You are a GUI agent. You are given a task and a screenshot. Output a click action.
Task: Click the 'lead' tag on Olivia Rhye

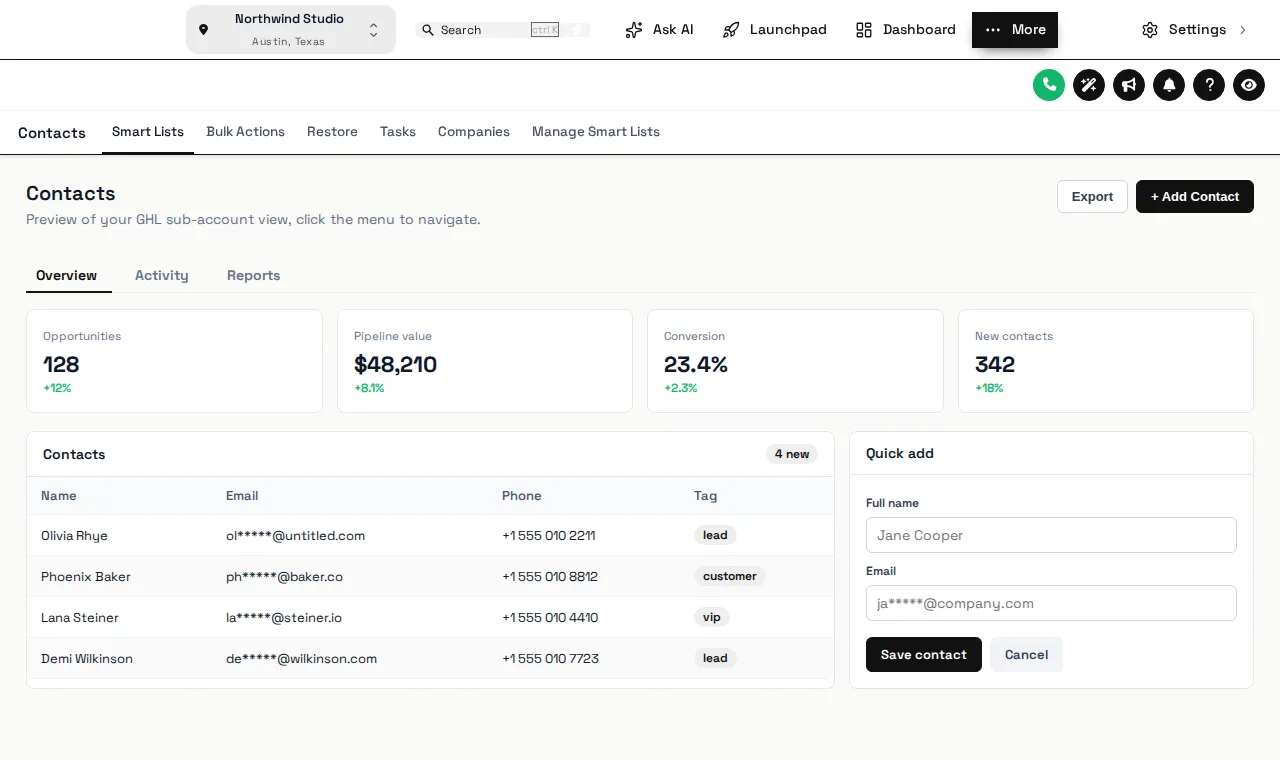[x=715, y=535]
